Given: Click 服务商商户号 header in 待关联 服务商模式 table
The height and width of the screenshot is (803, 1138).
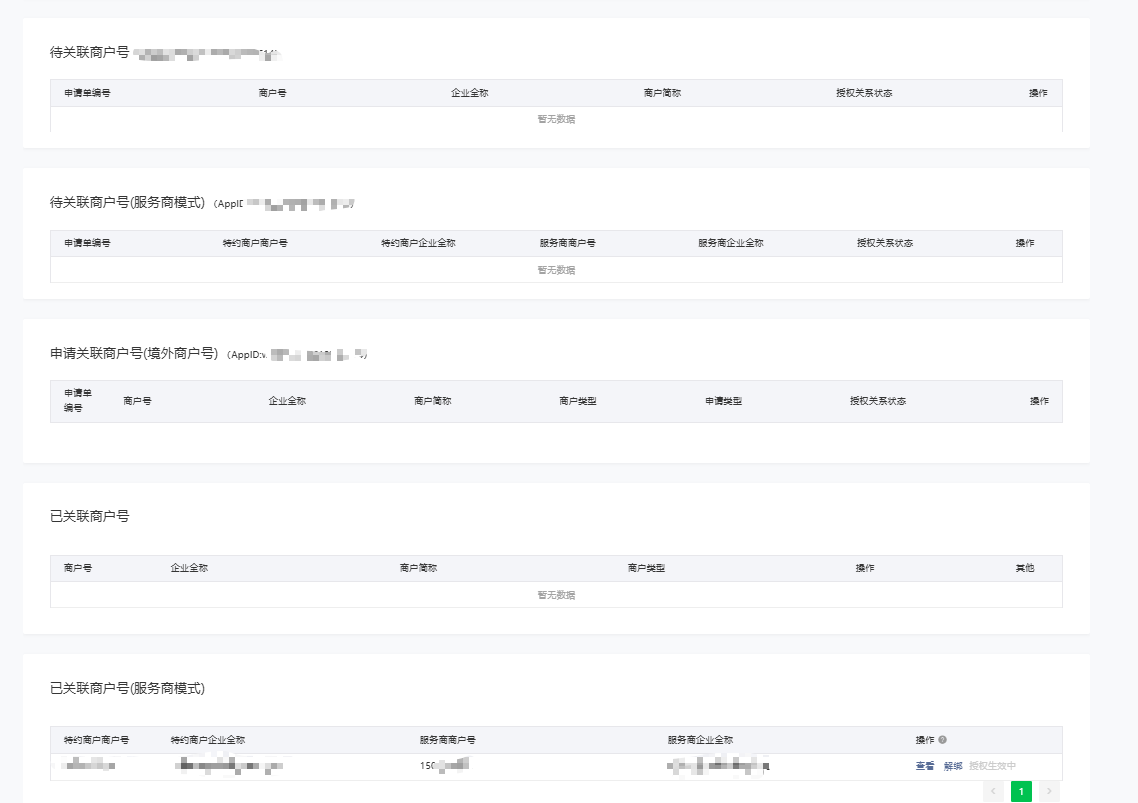Looking at the screenshot, I should 568,243.
